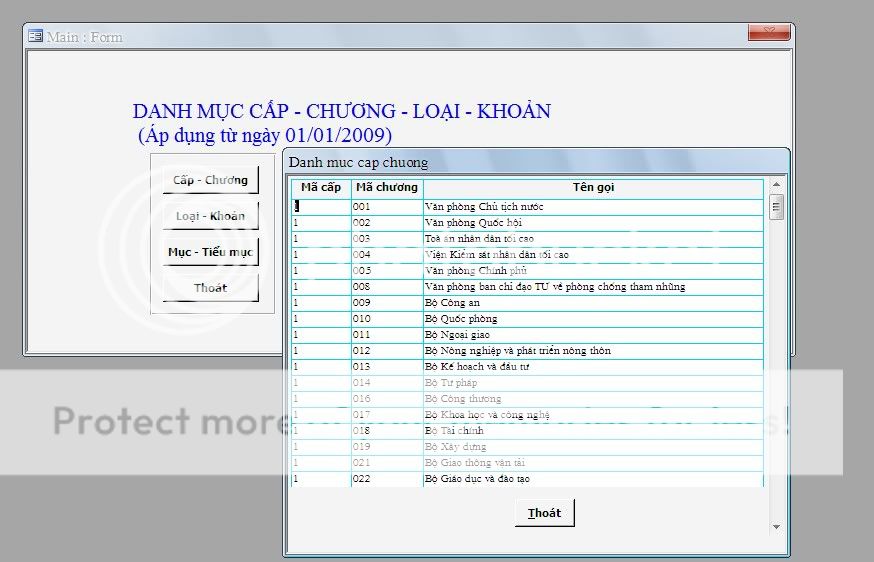
Task: Click the Mã chương column header
Action: pos(386,188)
